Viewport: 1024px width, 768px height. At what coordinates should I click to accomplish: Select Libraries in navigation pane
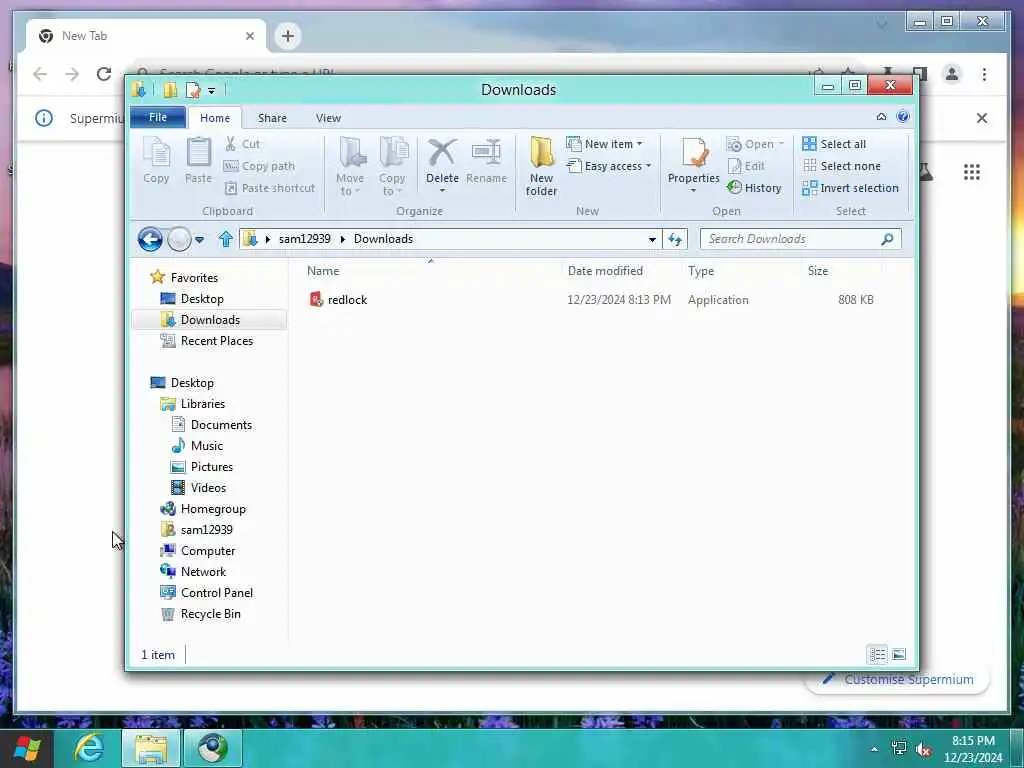pos(202,404)
